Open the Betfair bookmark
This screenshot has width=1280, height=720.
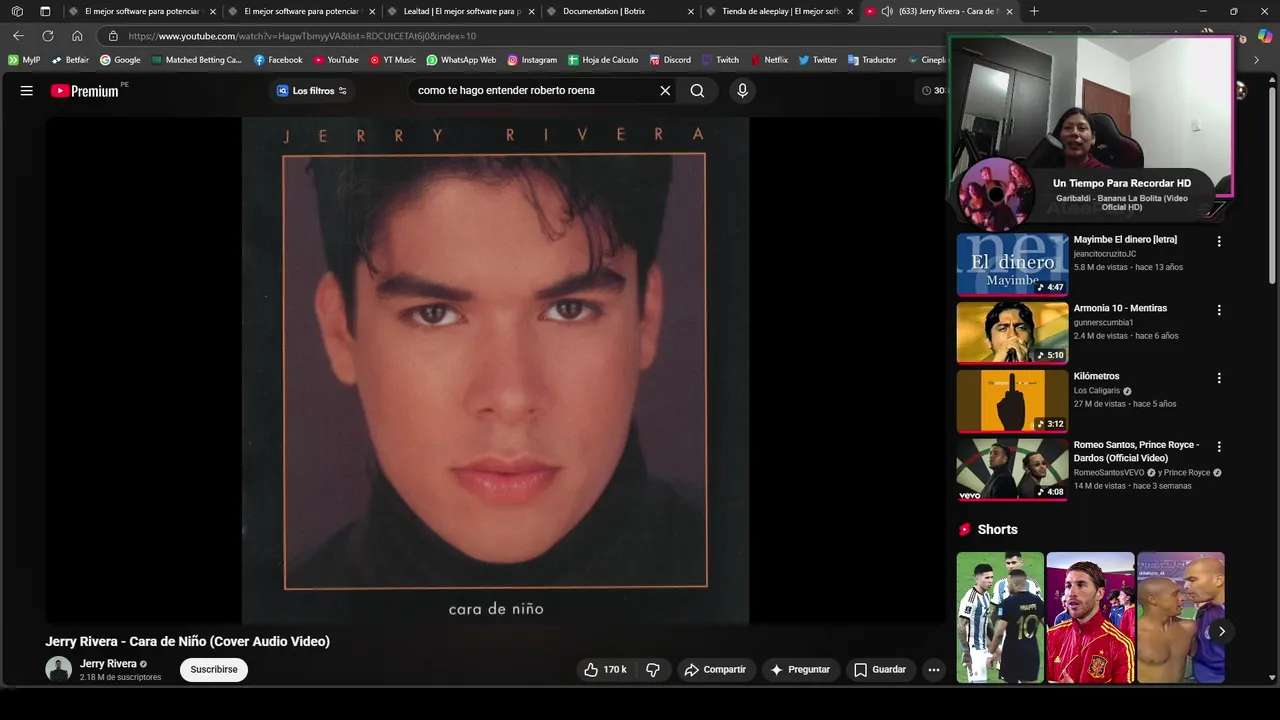pos(70,60)
